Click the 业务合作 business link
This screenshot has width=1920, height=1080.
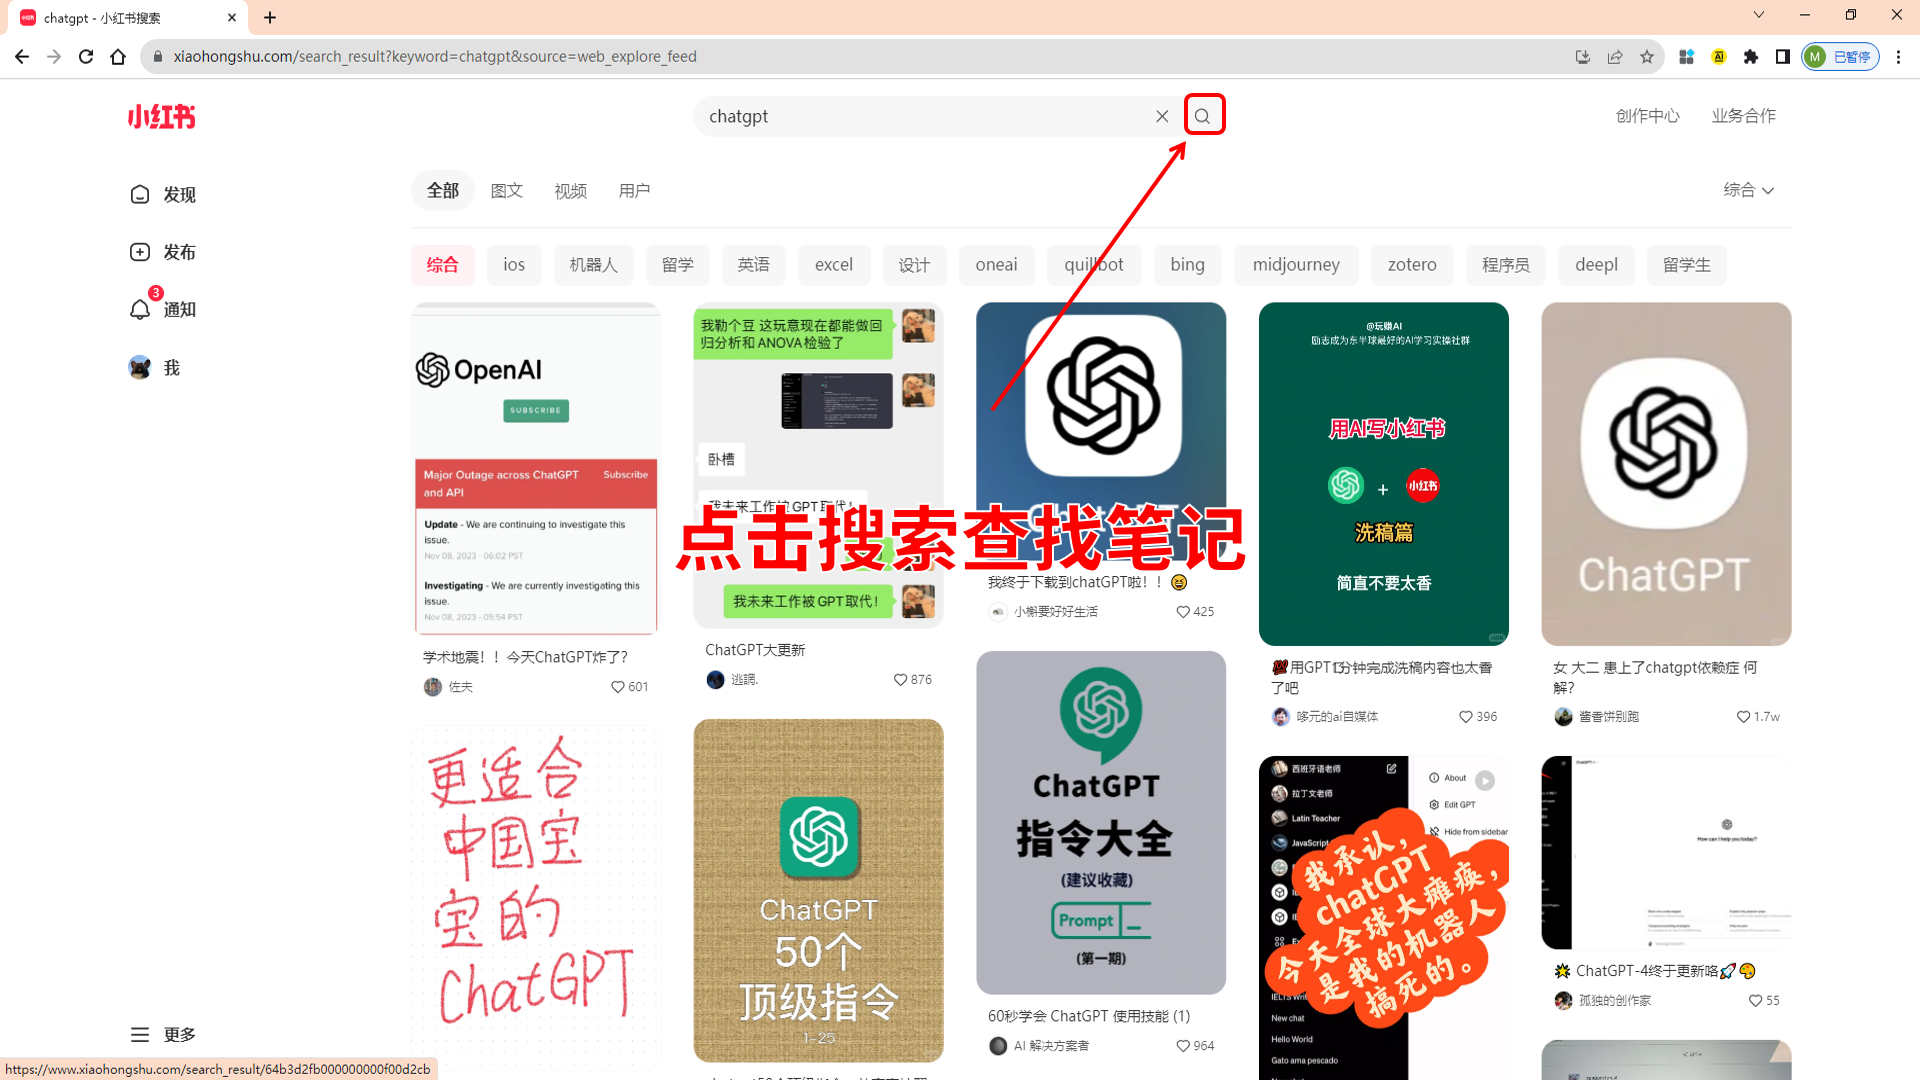tap(1743, 115)
